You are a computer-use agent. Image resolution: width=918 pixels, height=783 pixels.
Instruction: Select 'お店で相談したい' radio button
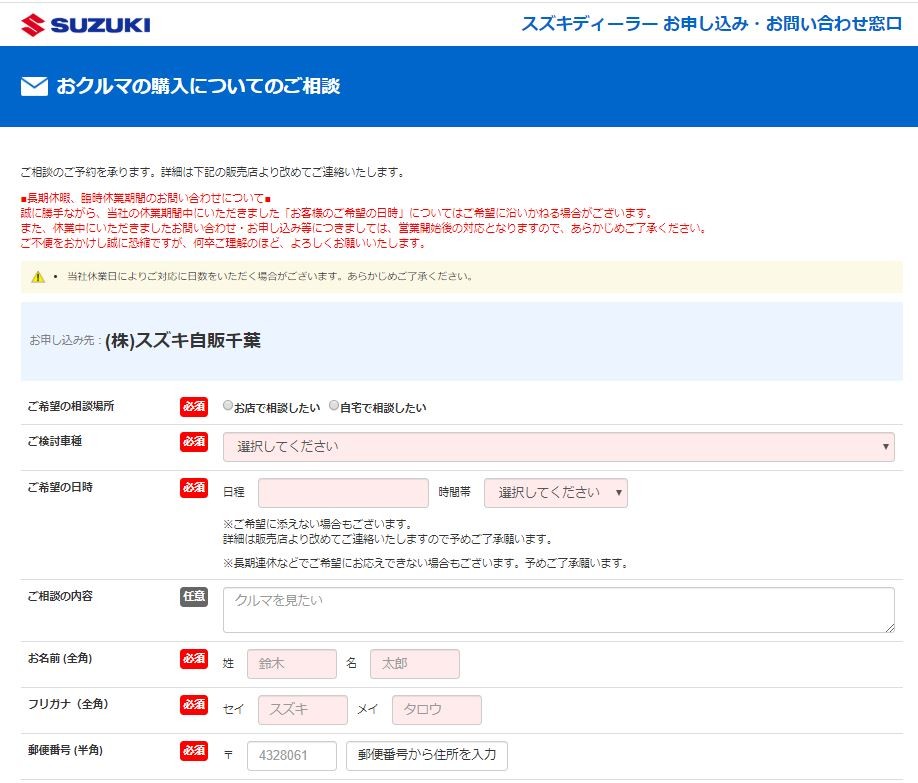click(228, 405)
